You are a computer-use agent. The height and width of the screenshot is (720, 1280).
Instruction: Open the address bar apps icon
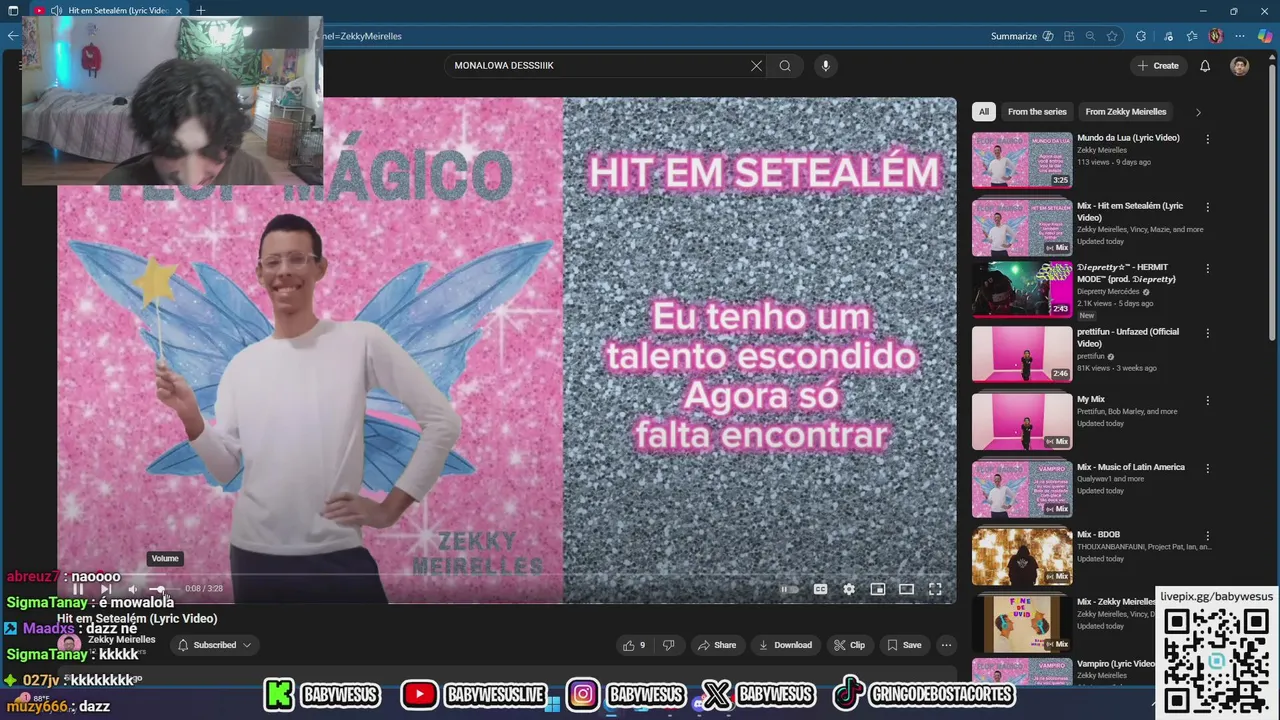(1069, 36)
